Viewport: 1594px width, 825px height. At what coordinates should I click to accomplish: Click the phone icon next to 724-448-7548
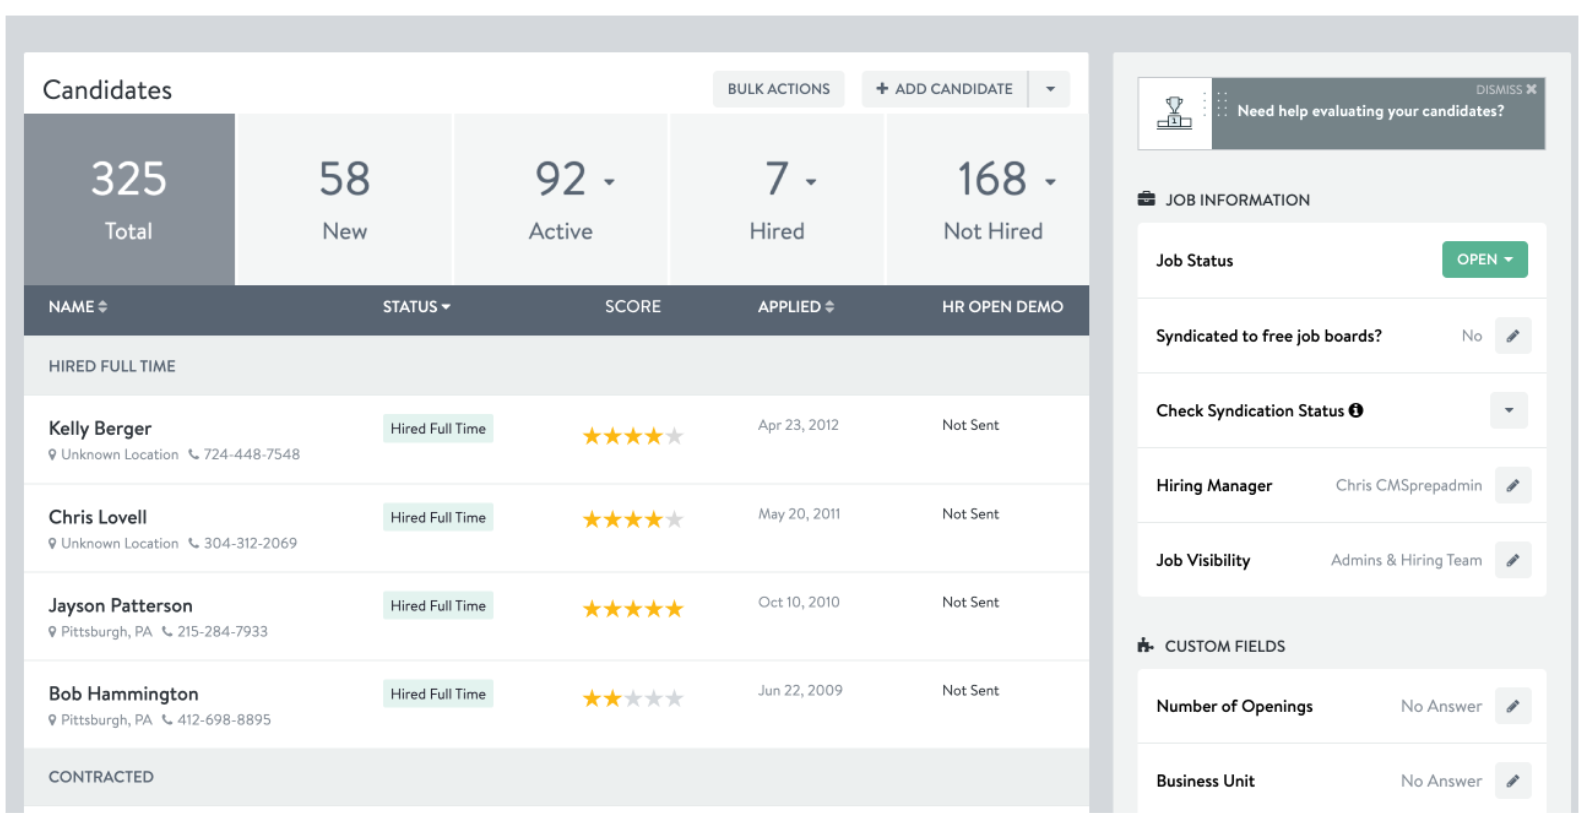(x=194, y=455)
